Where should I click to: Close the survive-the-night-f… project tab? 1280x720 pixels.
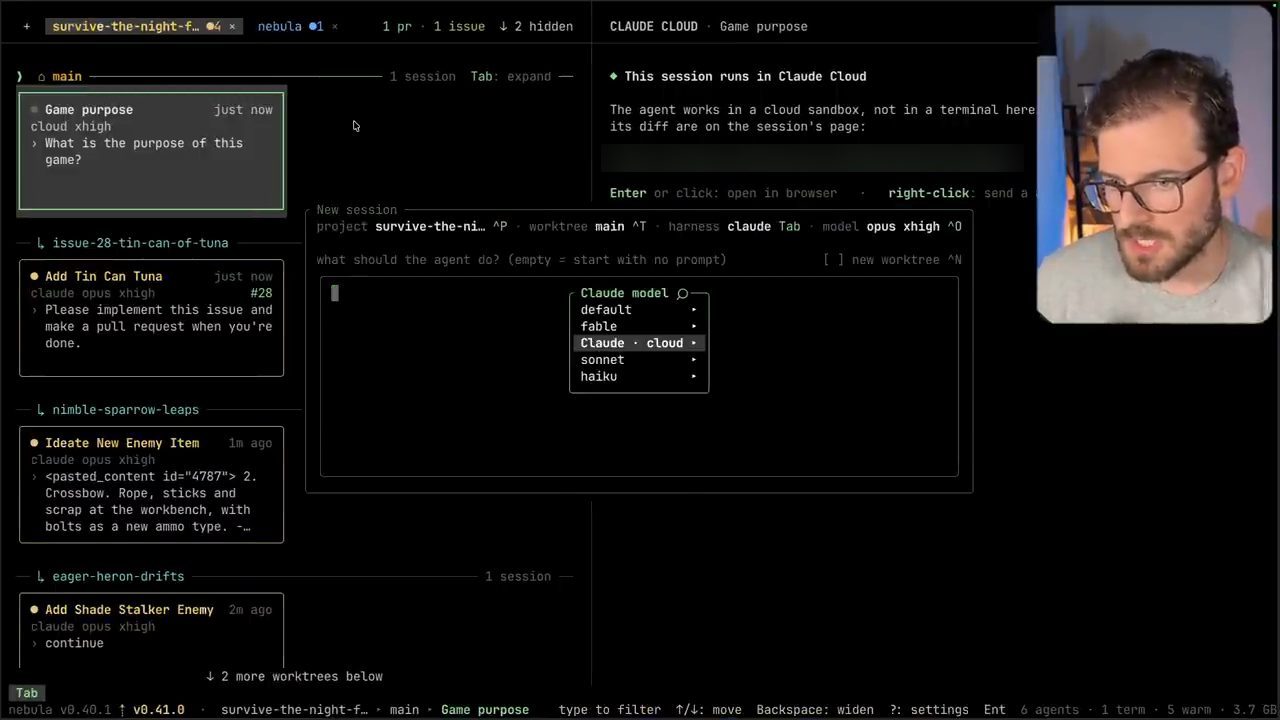coord(232,27)
